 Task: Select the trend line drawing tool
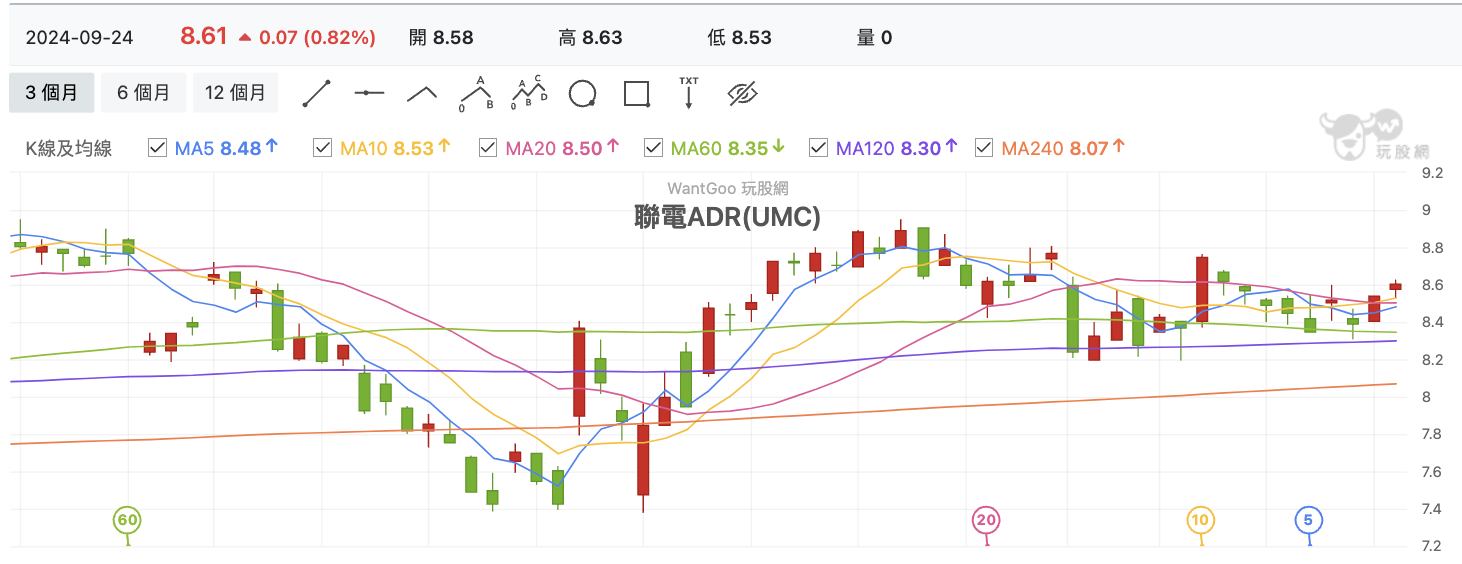pos(317,93)
